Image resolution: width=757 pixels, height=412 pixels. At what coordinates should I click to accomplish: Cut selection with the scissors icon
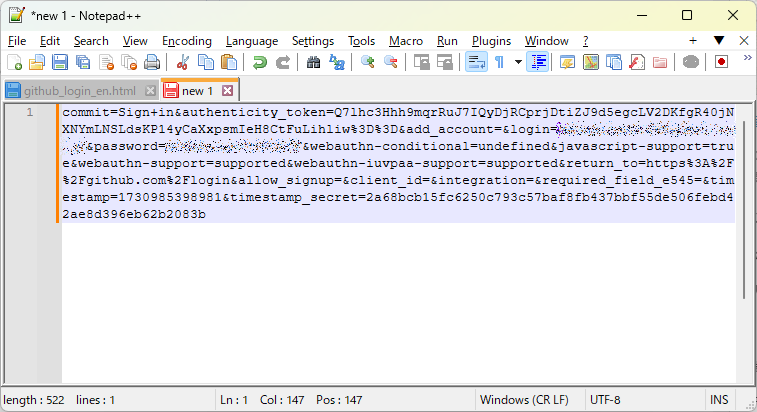point(182,62)
